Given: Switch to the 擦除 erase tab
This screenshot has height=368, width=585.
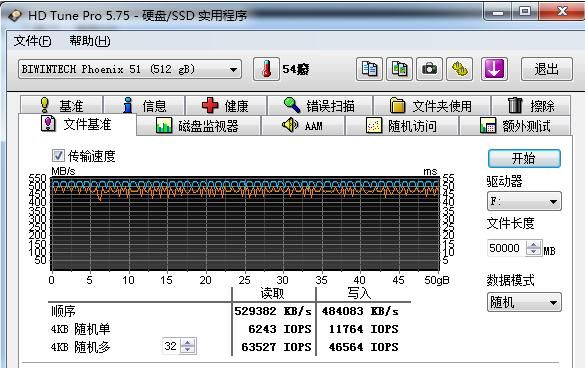Looking at the screenshot, I should coord(531,105).
